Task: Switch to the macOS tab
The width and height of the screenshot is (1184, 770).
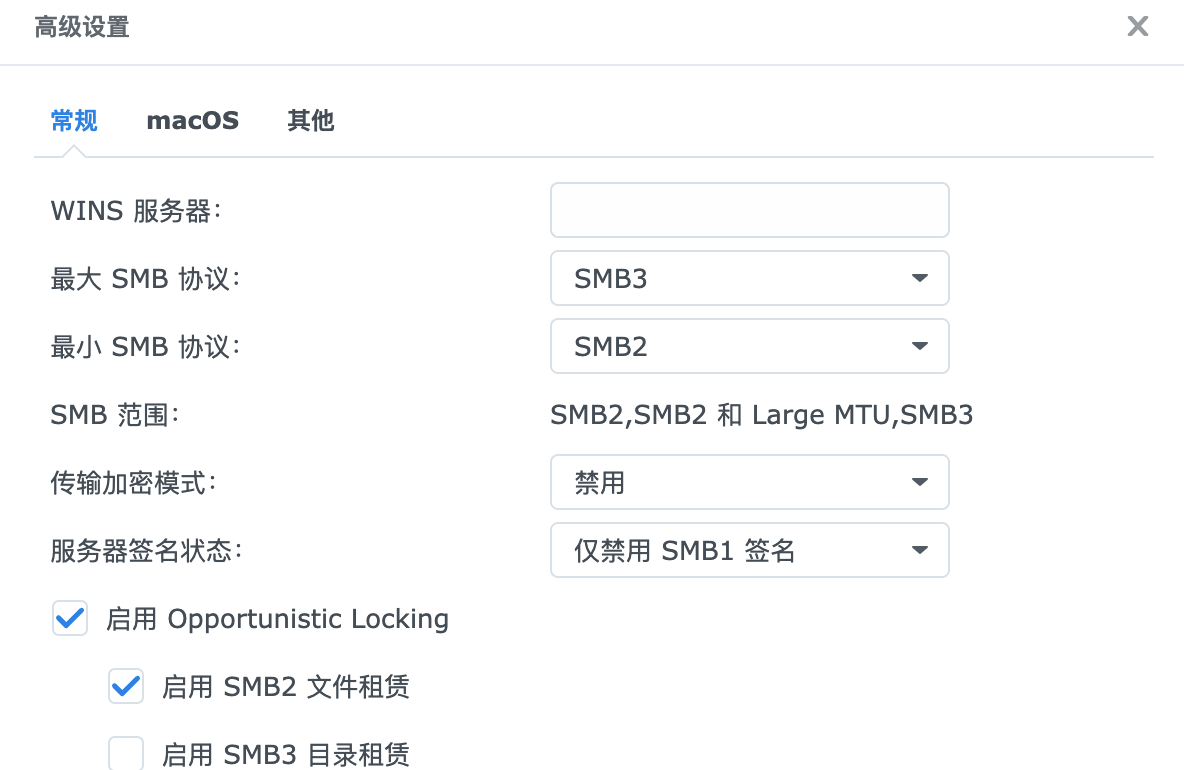Action: coord(192,121)
